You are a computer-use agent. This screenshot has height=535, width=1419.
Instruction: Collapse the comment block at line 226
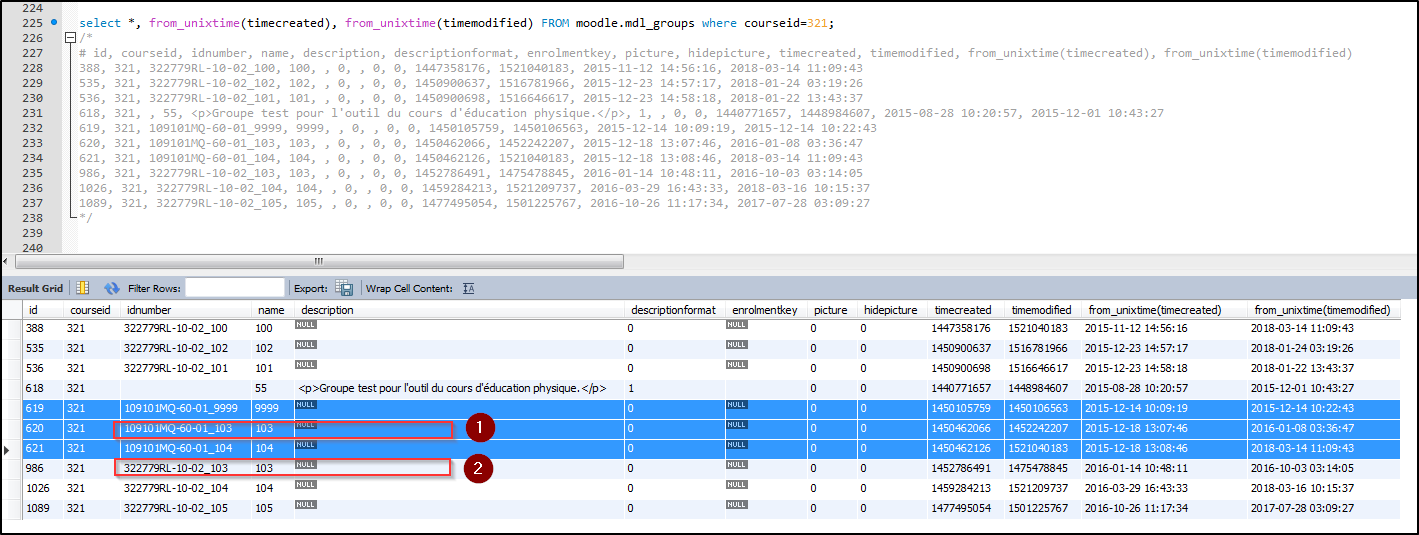[69, 38]
